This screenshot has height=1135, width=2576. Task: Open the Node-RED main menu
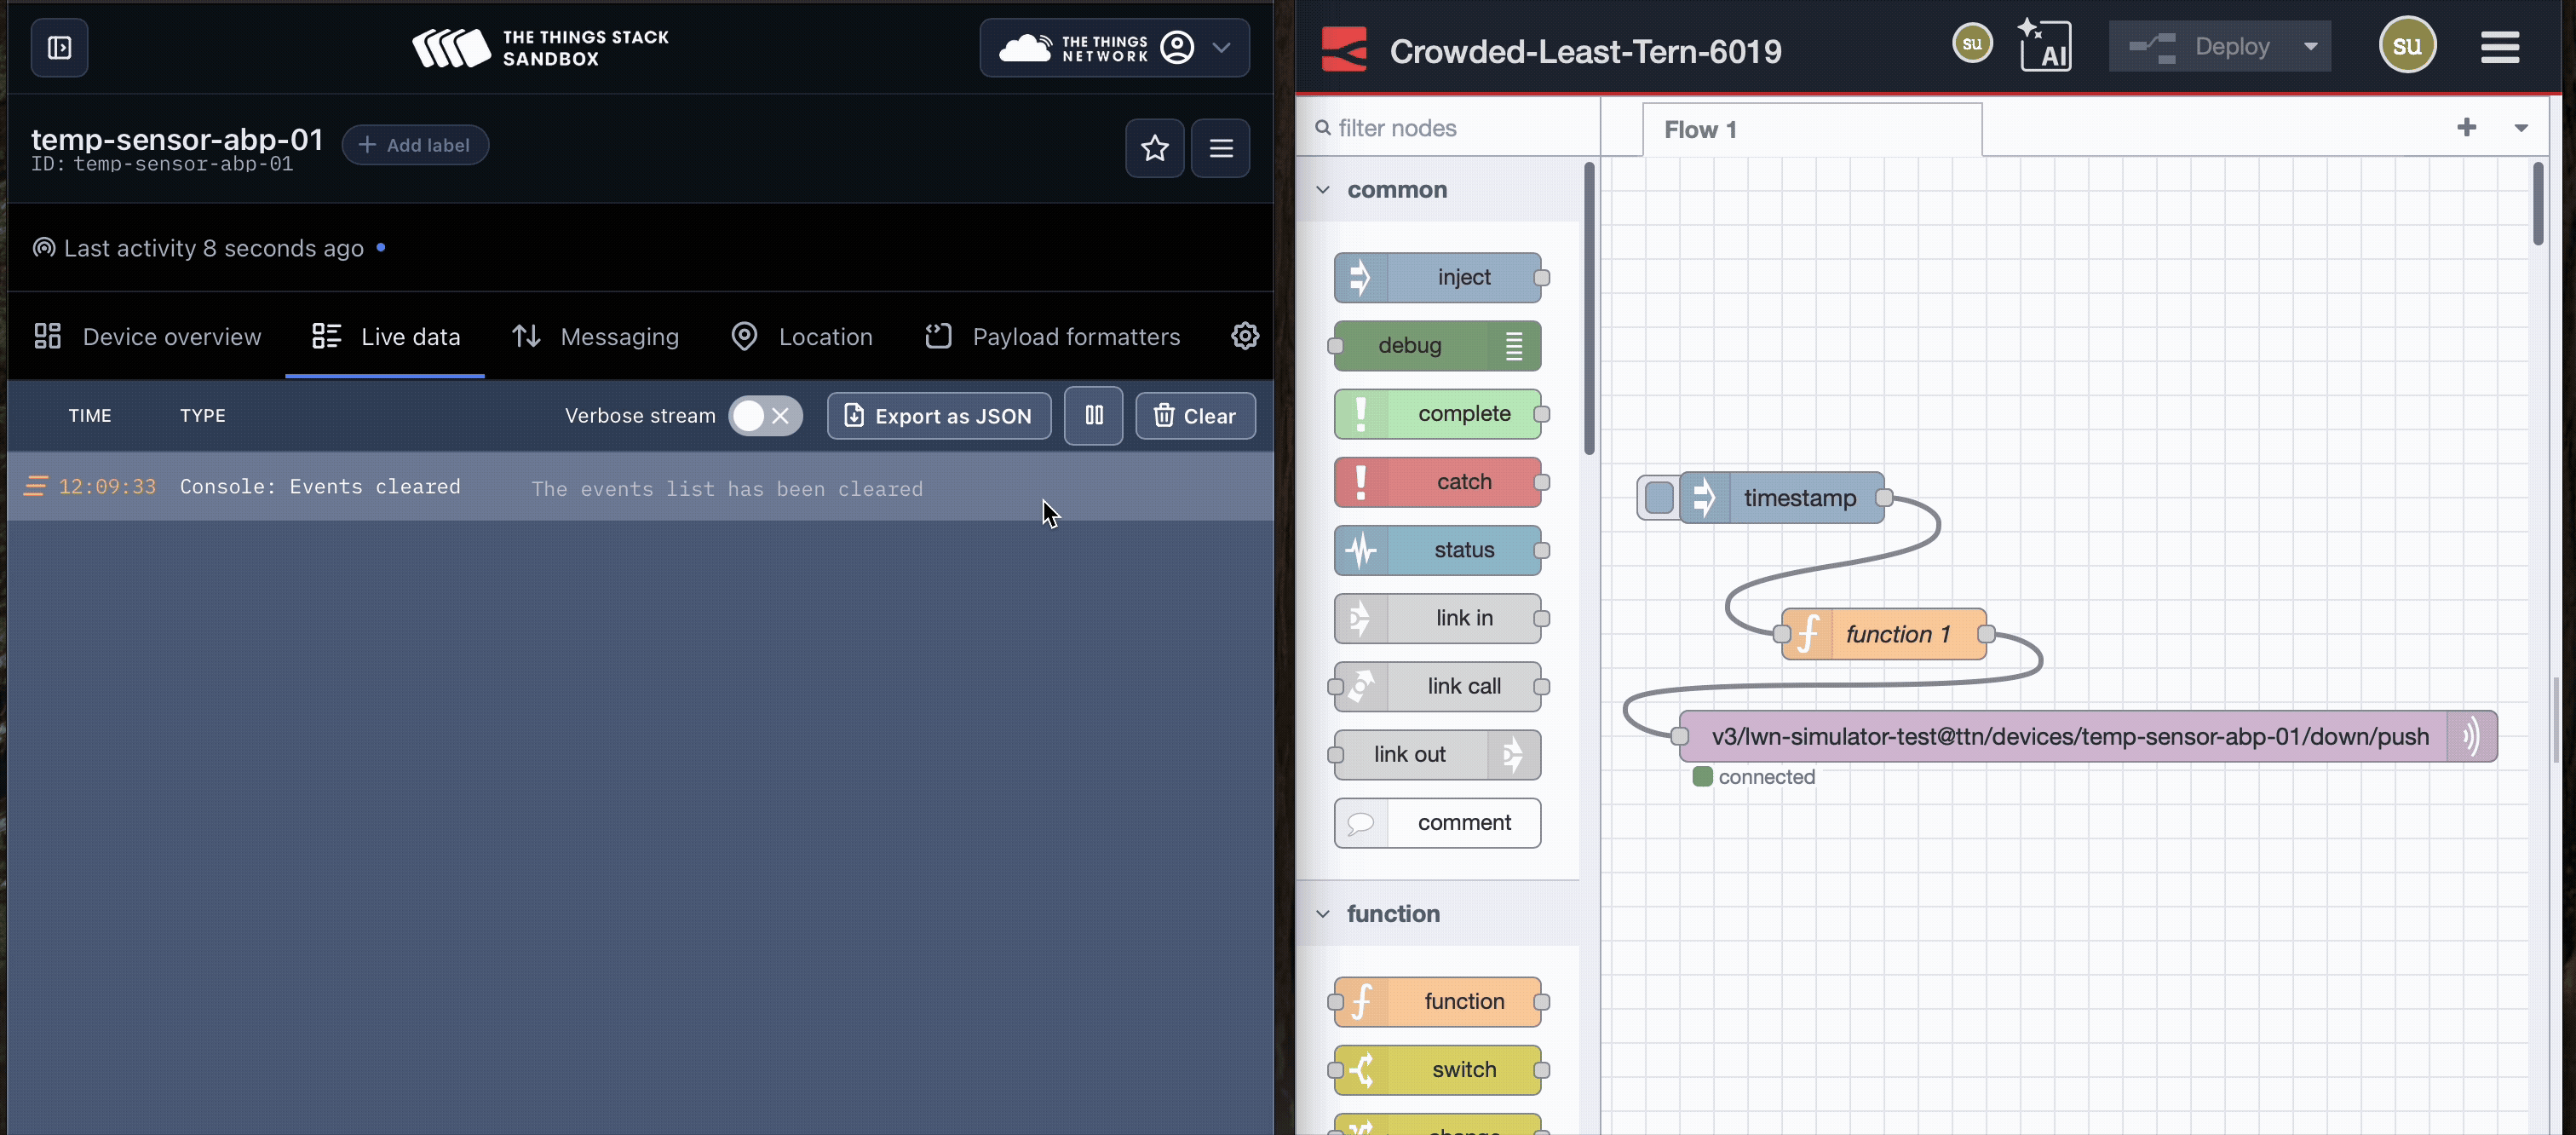pyautogui.click(x=2500, y=47)
